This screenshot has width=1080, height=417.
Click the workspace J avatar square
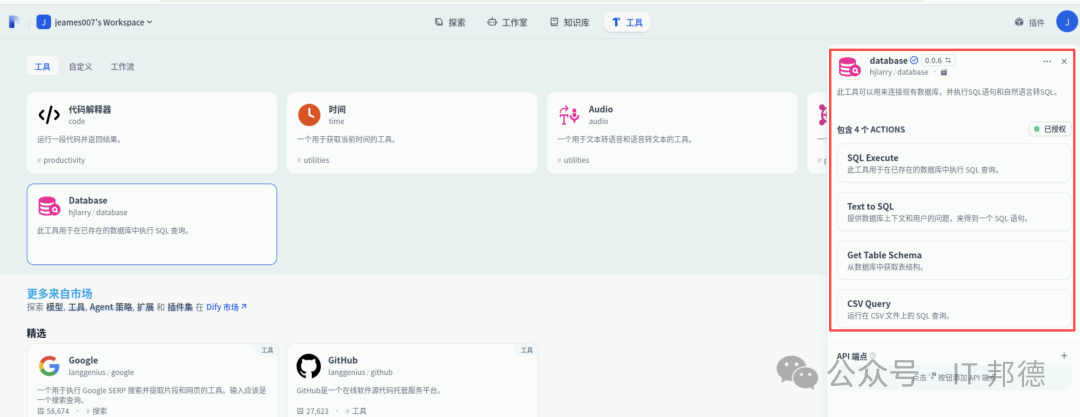[x=44, y=22]
